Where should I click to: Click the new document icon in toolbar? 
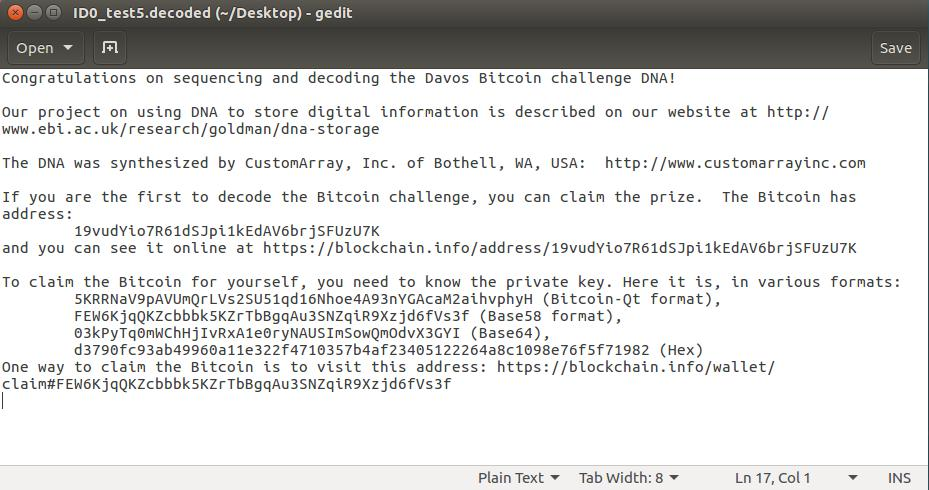point(110,48)
